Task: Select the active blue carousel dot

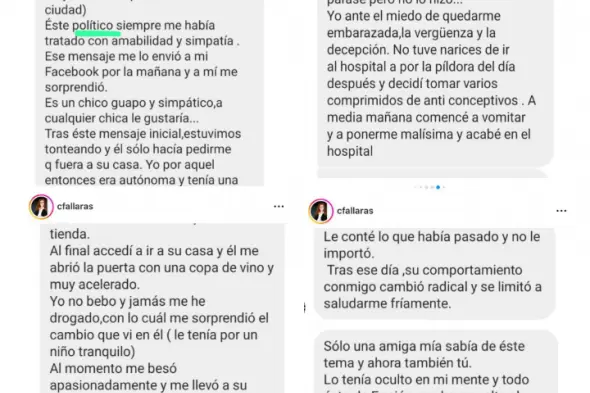Action: [438, 187]
